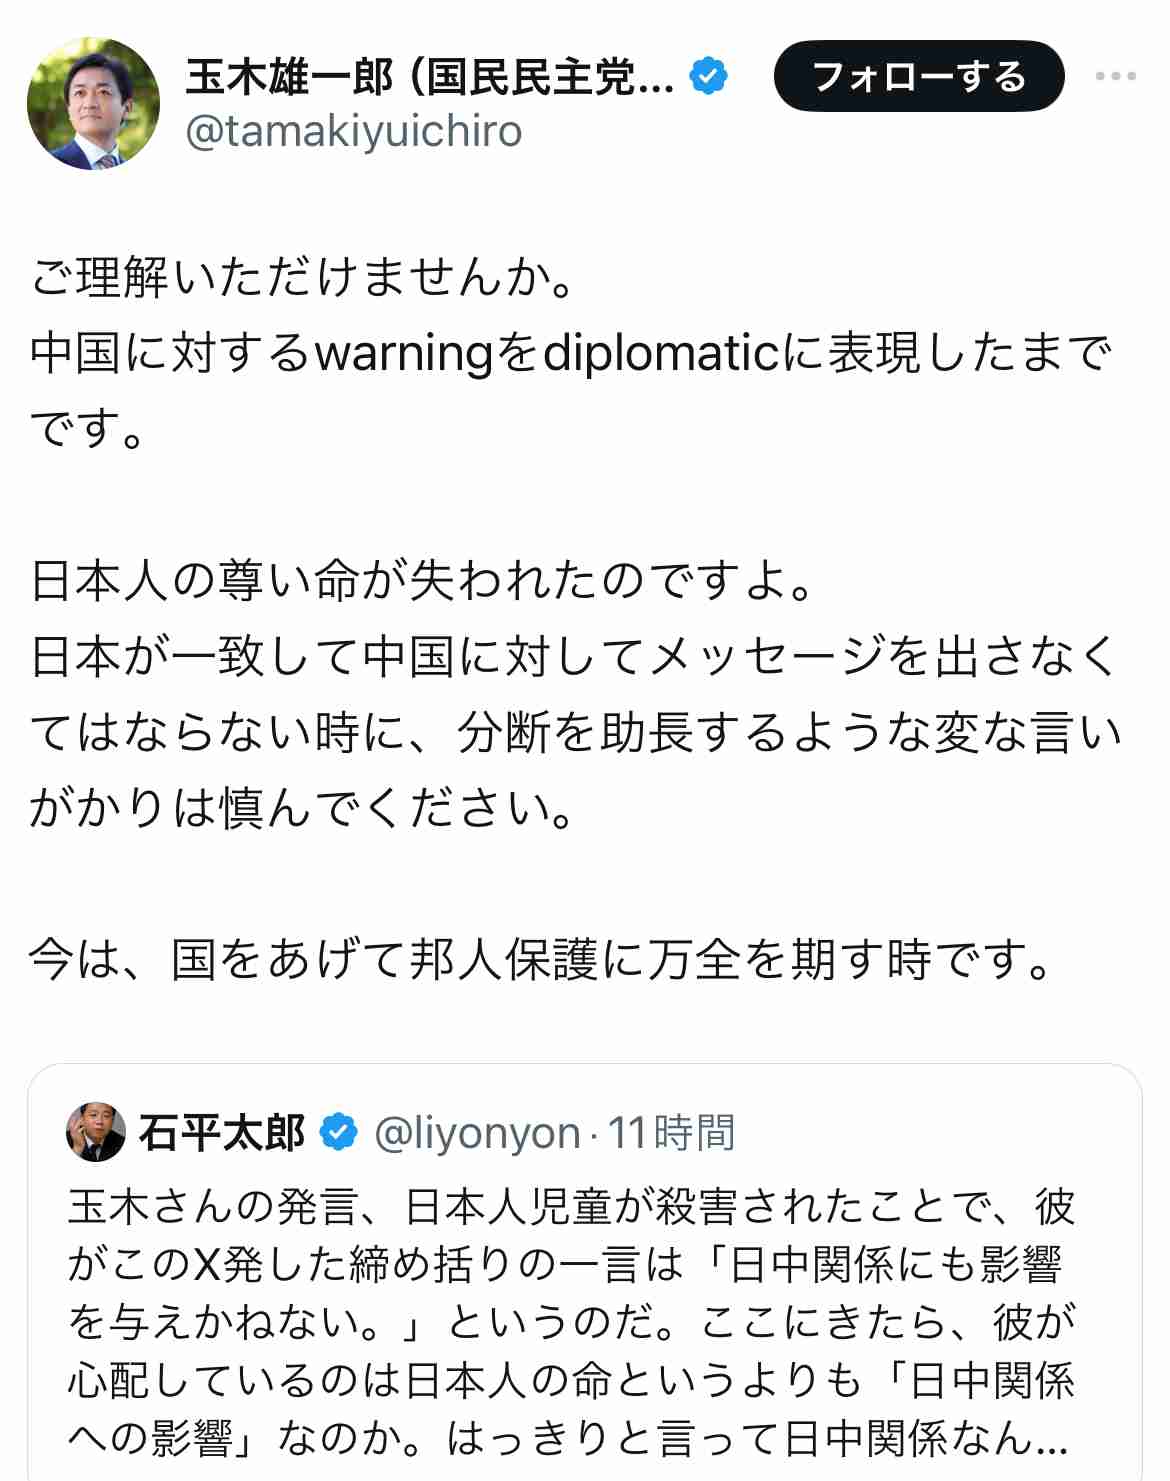Open the three-dot more options menu

point(1115,76)
